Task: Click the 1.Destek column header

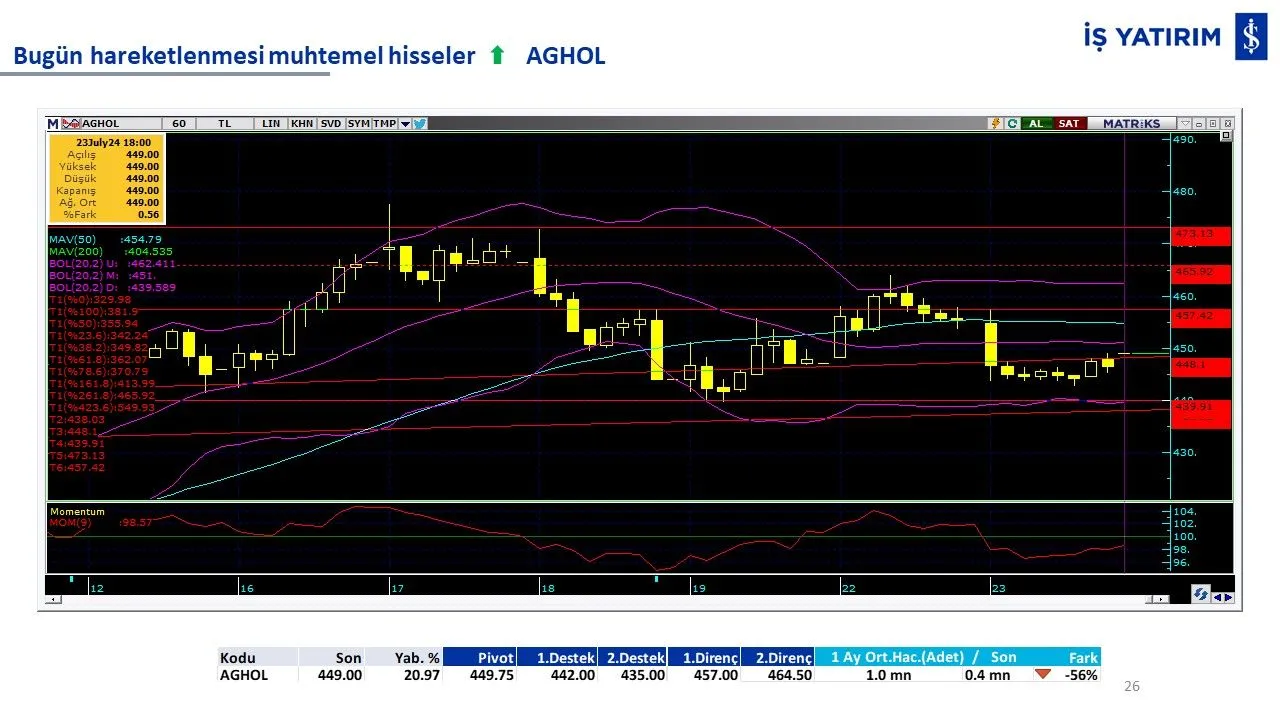Action: (x=557, y=657)
